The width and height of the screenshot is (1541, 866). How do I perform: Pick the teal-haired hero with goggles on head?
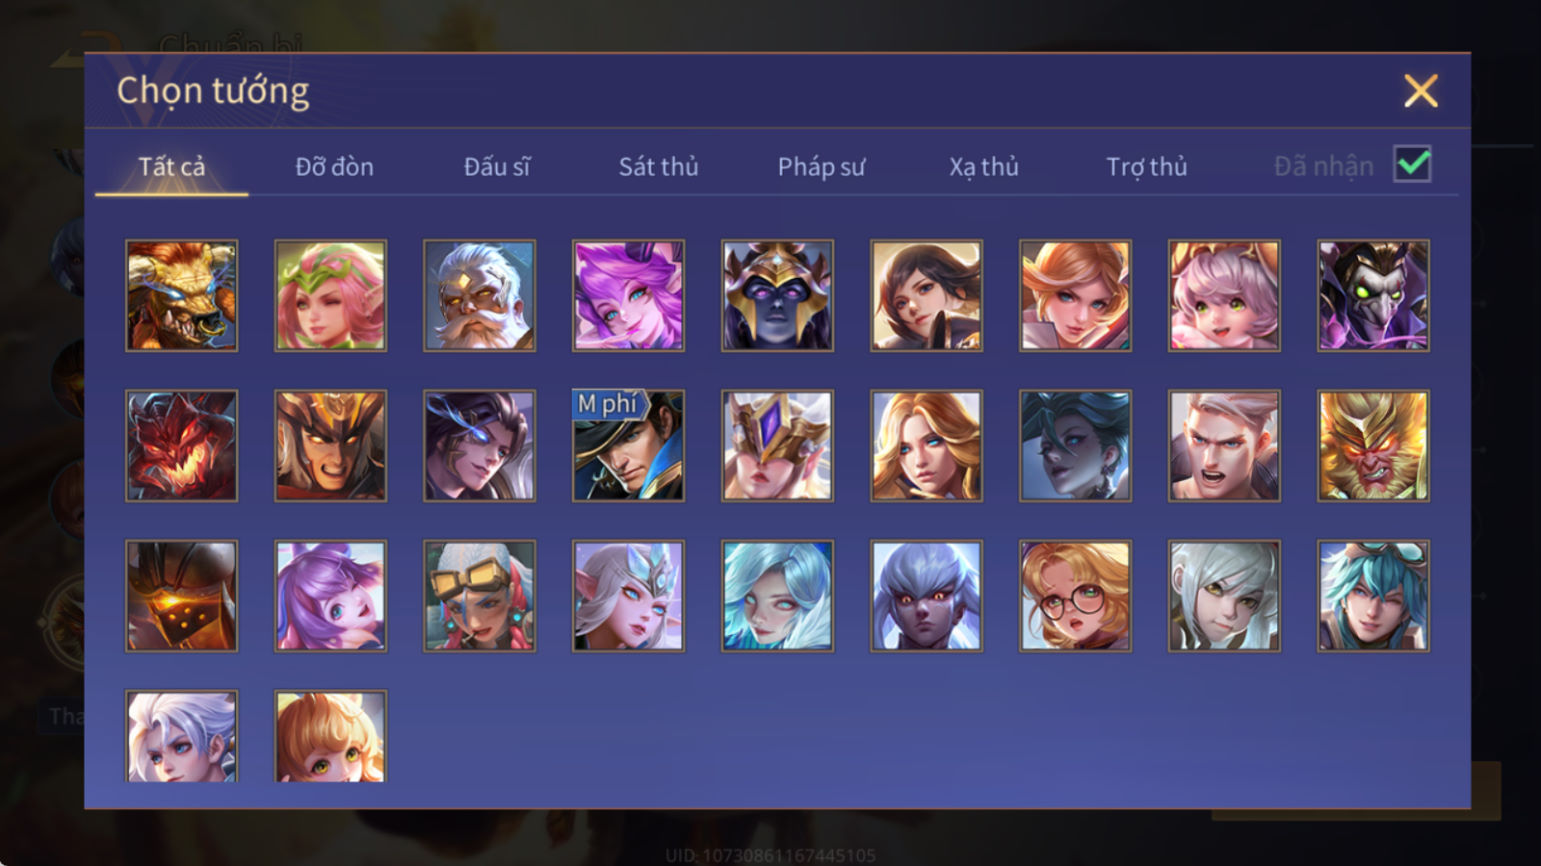[x=1373, y=596]
